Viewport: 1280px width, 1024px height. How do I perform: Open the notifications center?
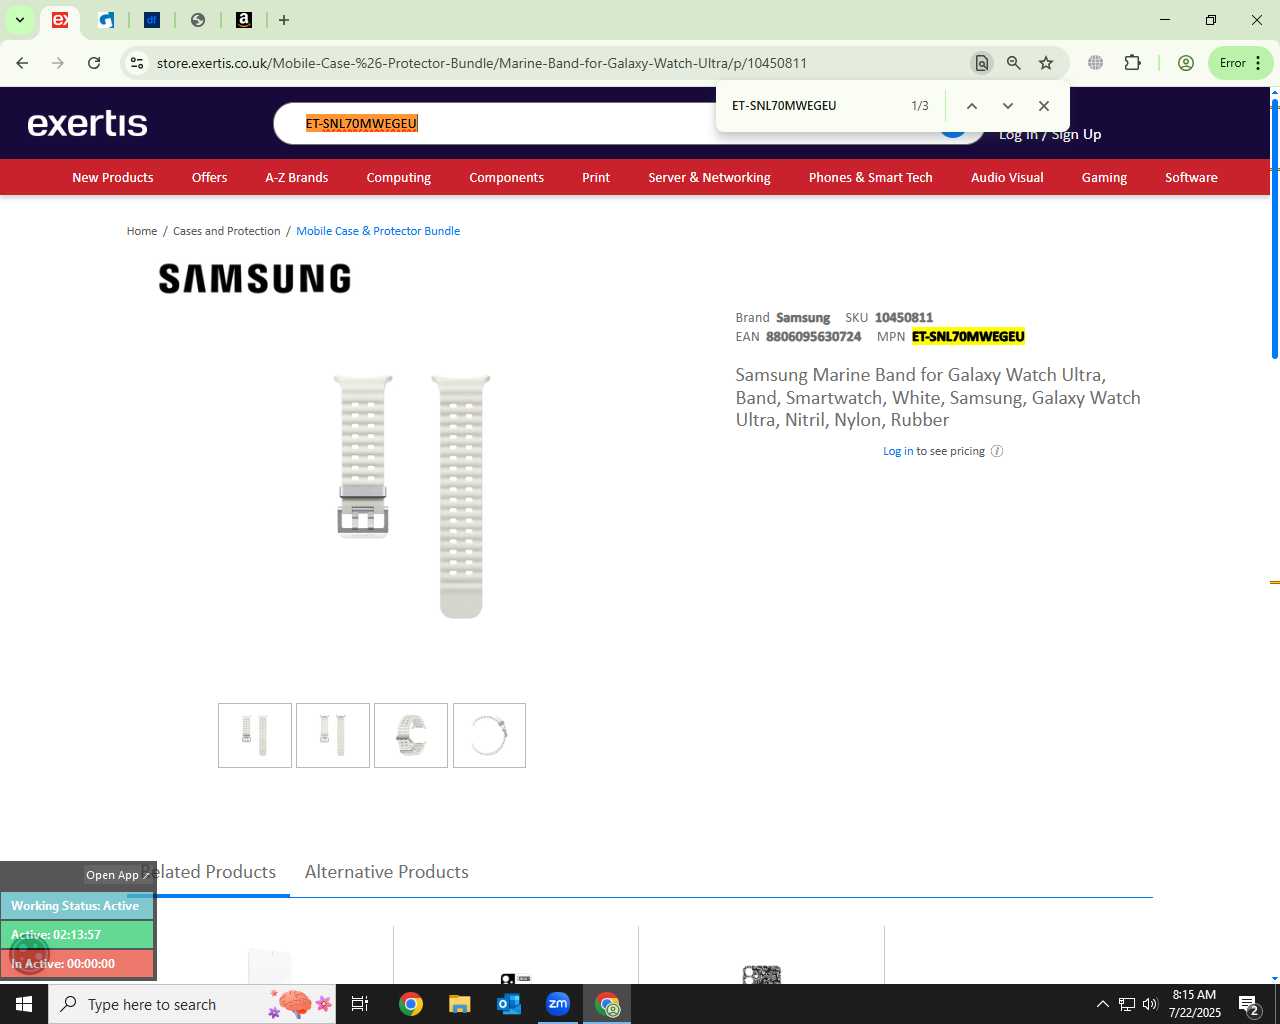click(1248, 1004)
